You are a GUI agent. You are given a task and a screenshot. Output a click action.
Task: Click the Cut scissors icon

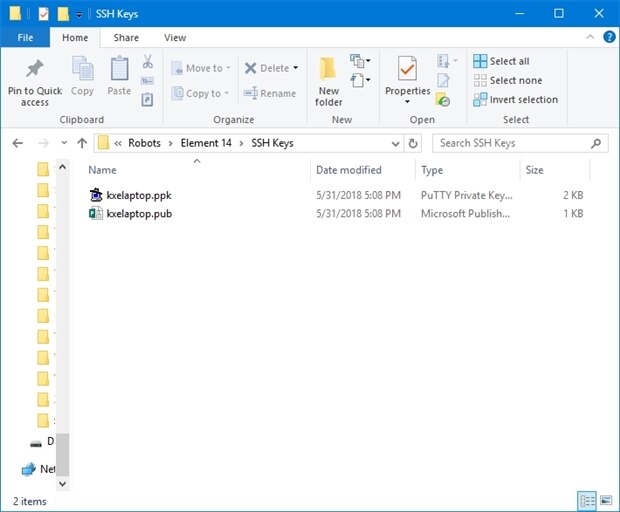tap(147, 61)
